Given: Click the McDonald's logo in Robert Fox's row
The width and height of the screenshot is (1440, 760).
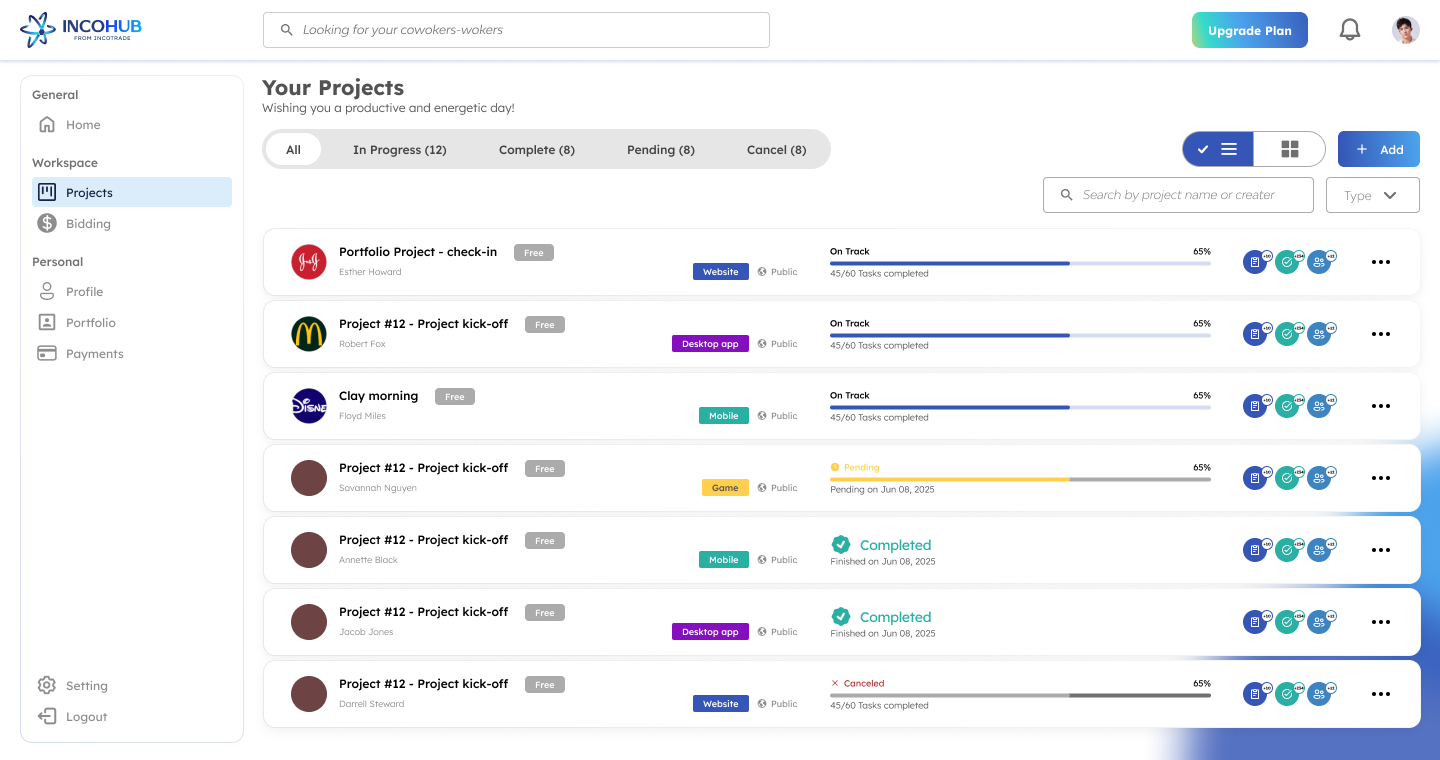Looking at the screenshot, I should click(309, 334).
